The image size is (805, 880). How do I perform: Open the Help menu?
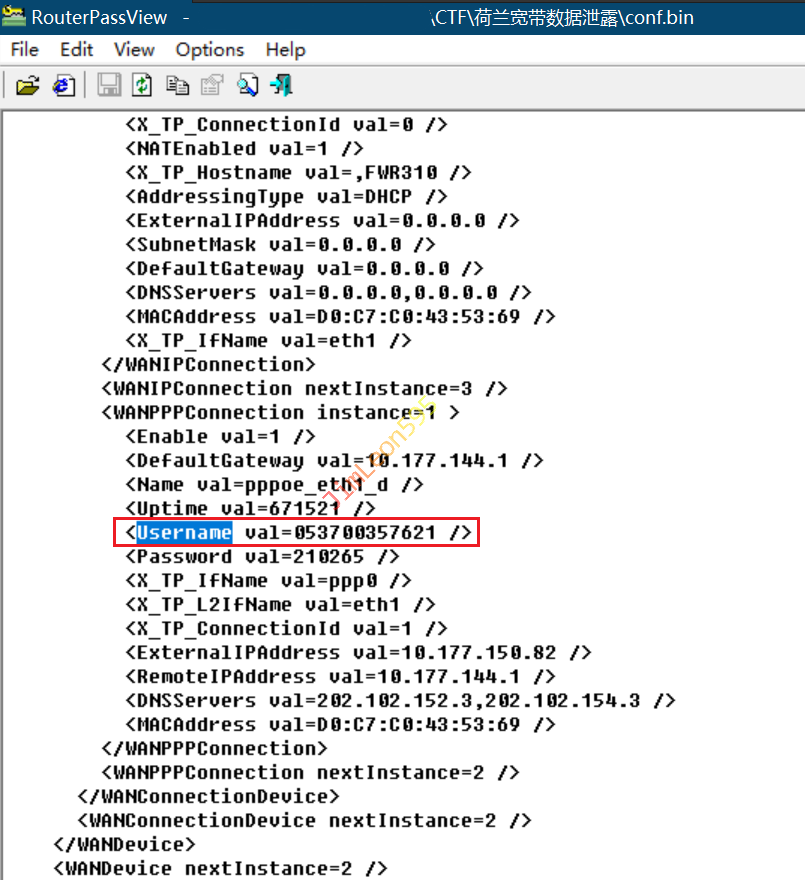coord(285,50)
